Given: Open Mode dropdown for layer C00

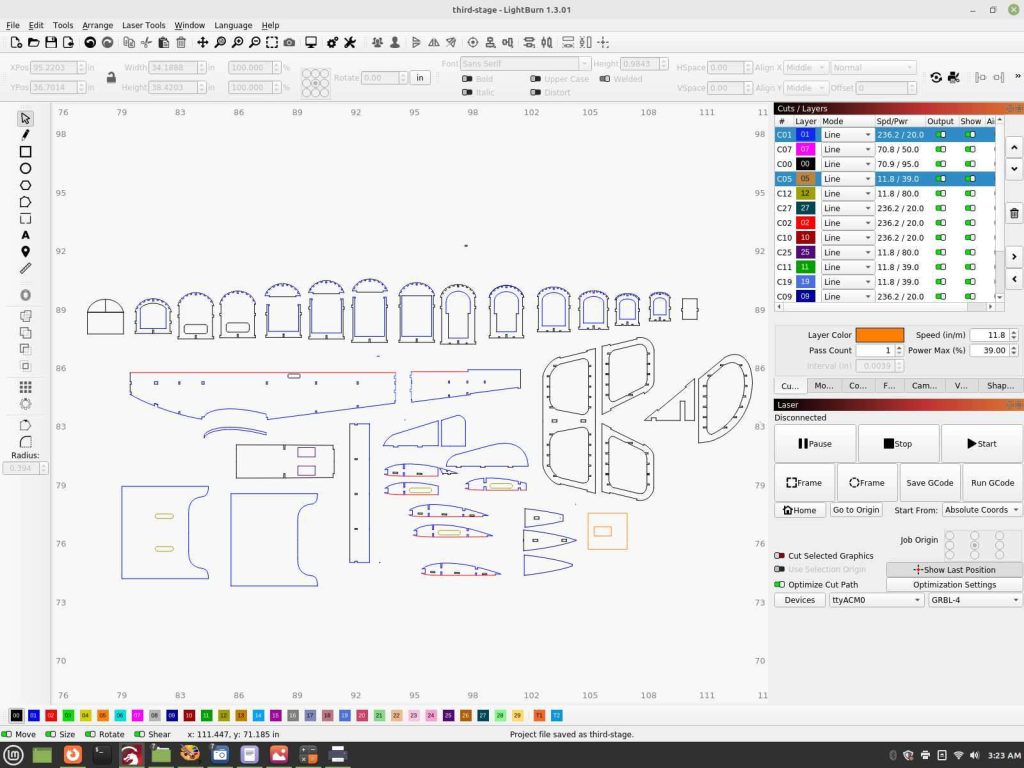Looking at the screenshot, I should coord(846,164).
